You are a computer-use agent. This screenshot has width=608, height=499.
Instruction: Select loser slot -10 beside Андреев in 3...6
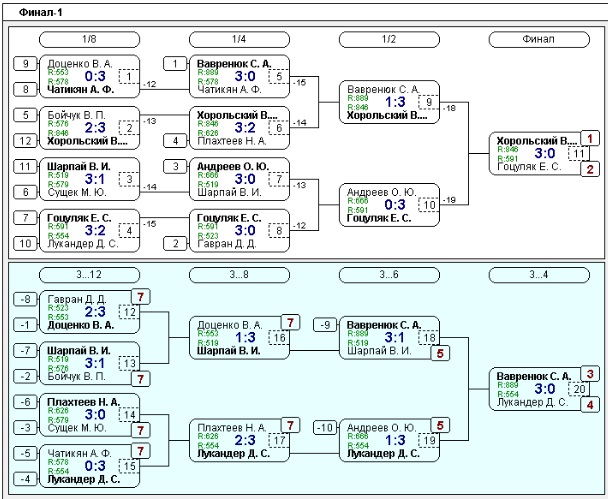[325, 428]
